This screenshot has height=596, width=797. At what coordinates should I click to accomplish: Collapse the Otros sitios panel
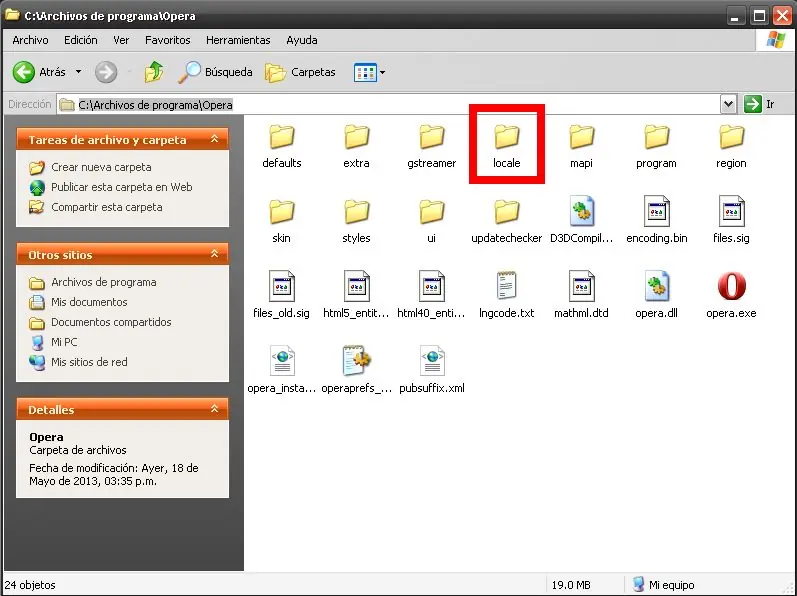pyautogui.click(x=214, y=254)
